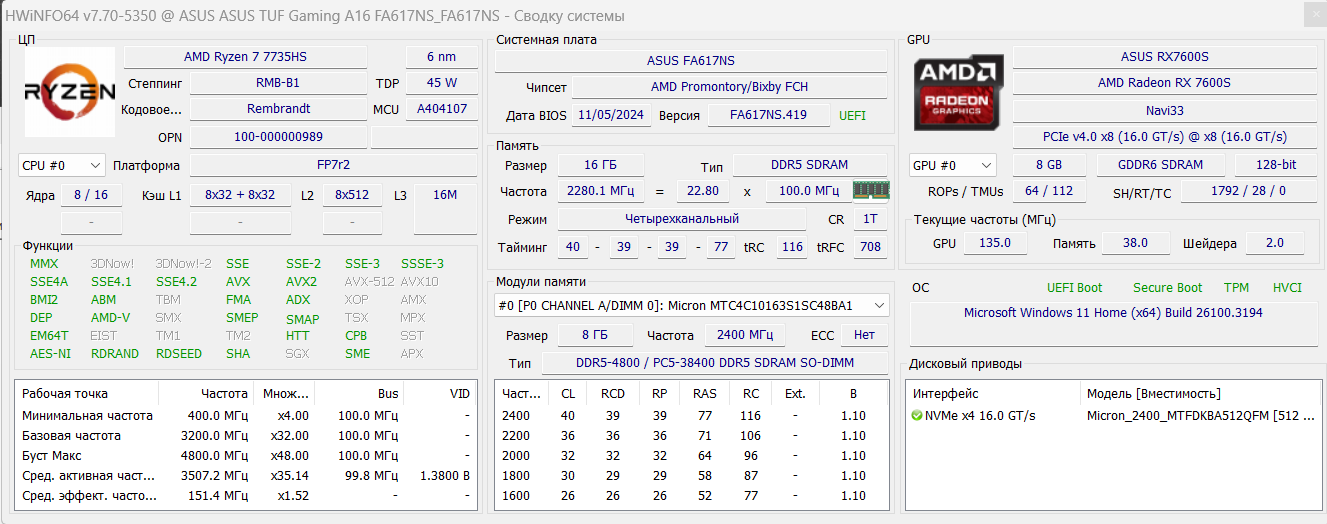Click the 8x32 + 8x32 L1 cache value
Image resolution: width=1327 pixels, height=524 pixels.
[x=239, y=195]
